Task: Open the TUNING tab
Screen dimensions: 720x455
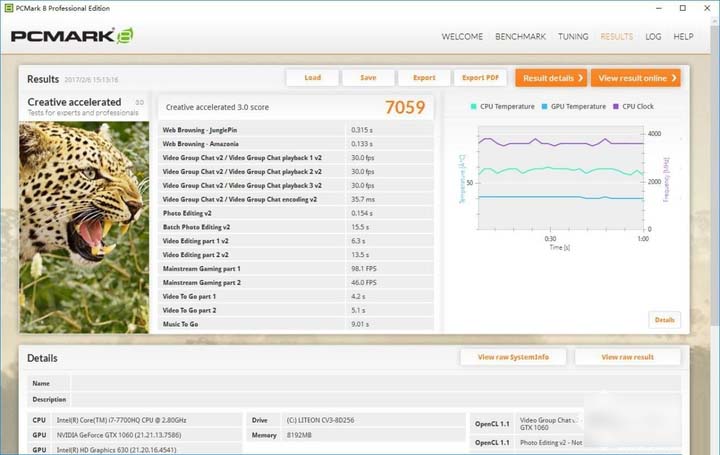Action: 573,37
